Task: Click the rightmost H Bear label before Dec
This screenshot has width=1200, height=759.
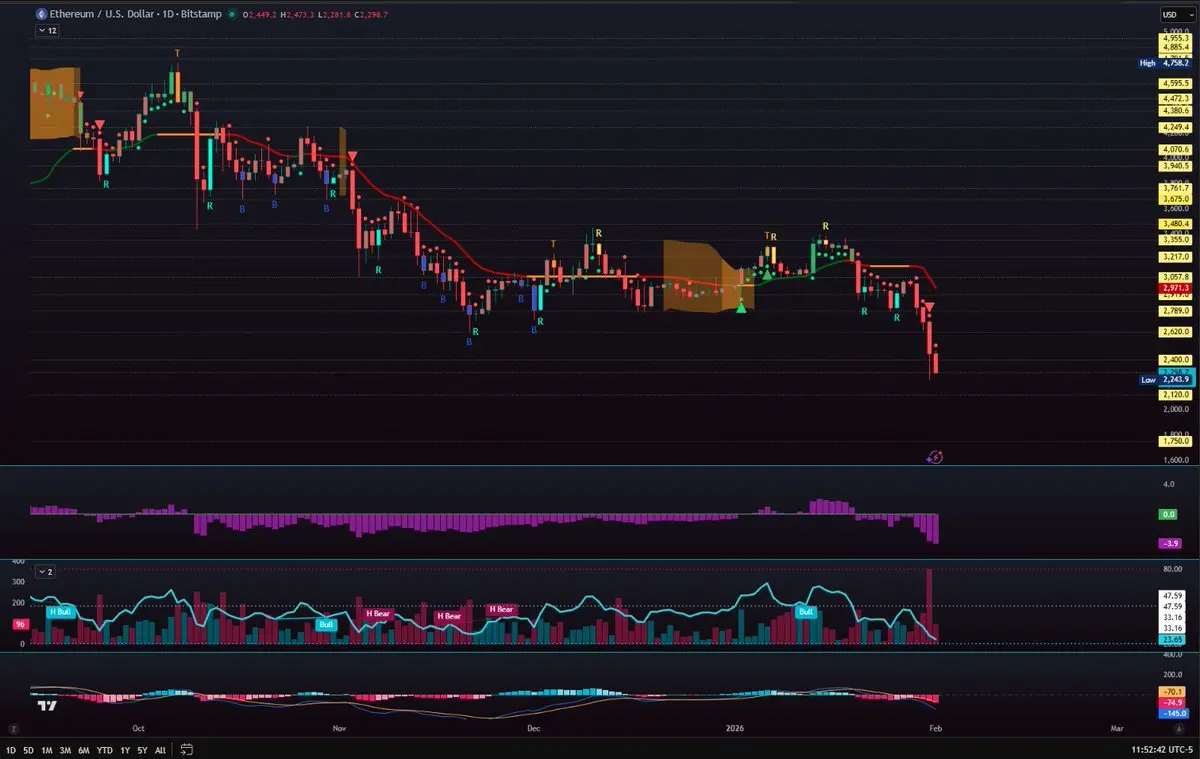Action: [x=500, y=609]
